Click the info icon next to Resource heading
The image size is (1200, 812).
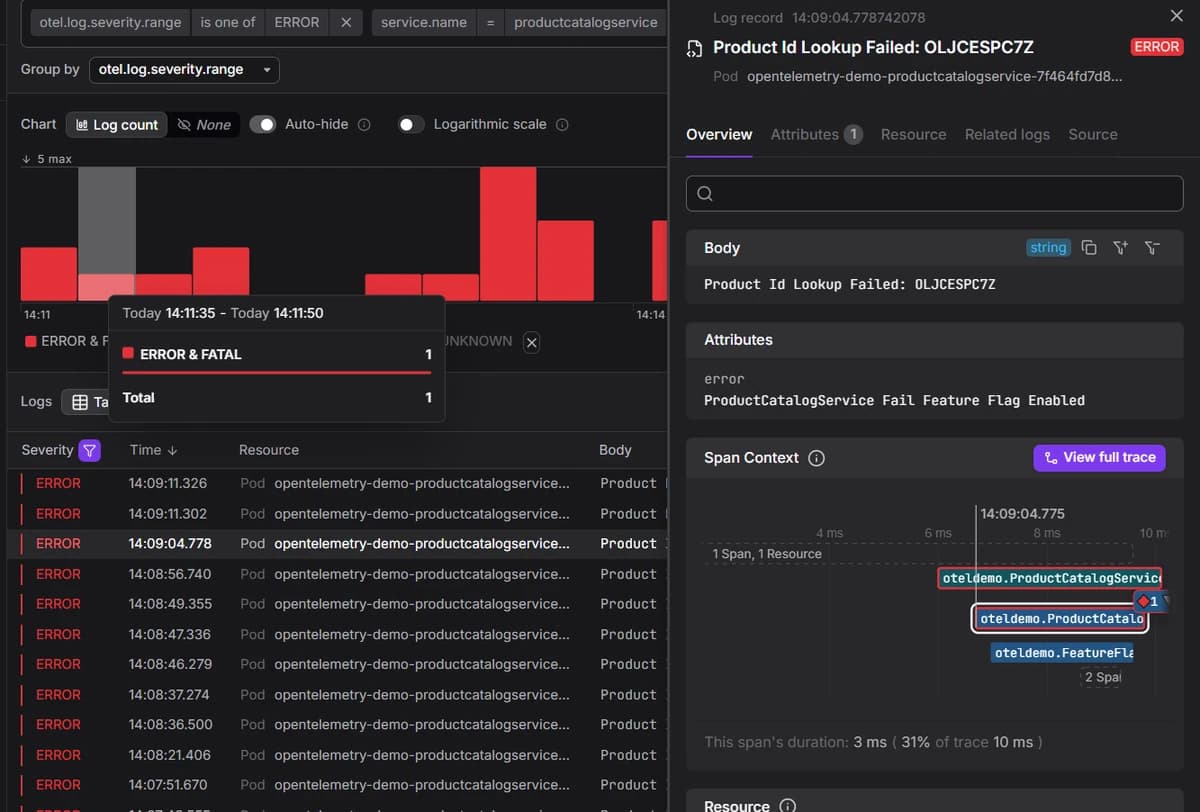(787, 805)
